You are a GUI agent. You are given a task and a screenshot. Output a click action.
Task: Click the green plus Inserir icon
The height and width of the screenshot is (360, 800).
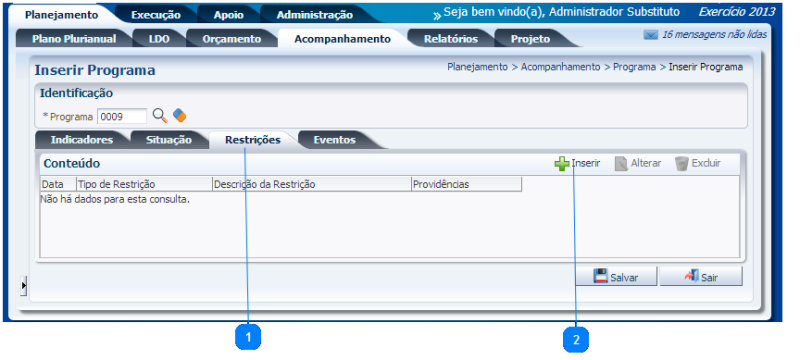coord(562,164)
